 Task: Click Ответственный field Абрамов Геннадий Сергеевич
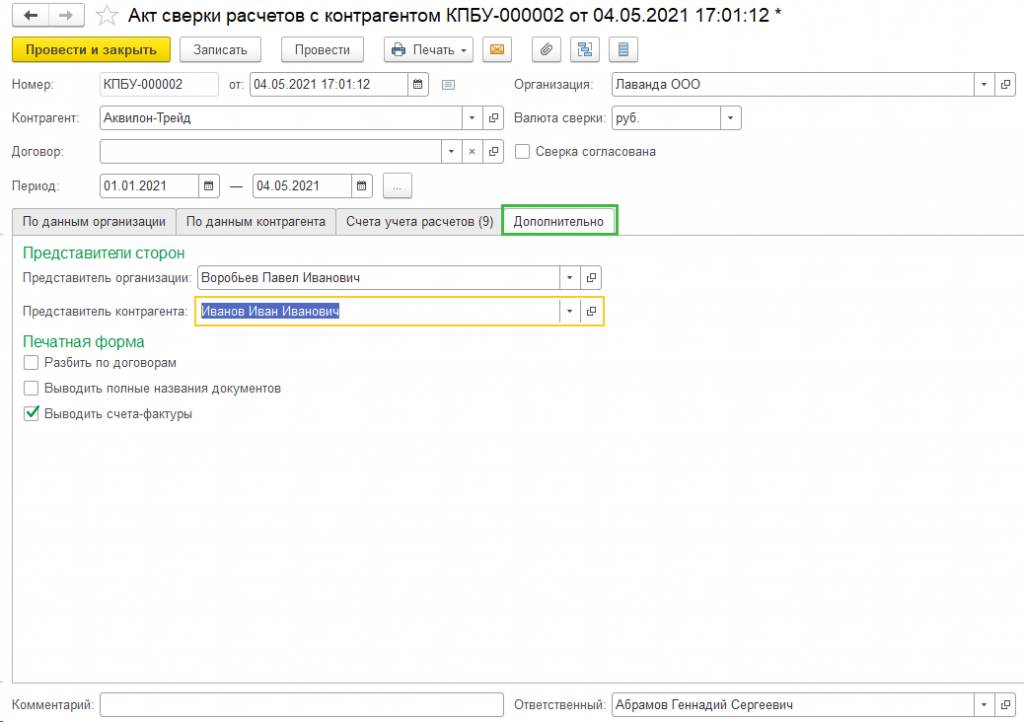(x=793, y=704)
